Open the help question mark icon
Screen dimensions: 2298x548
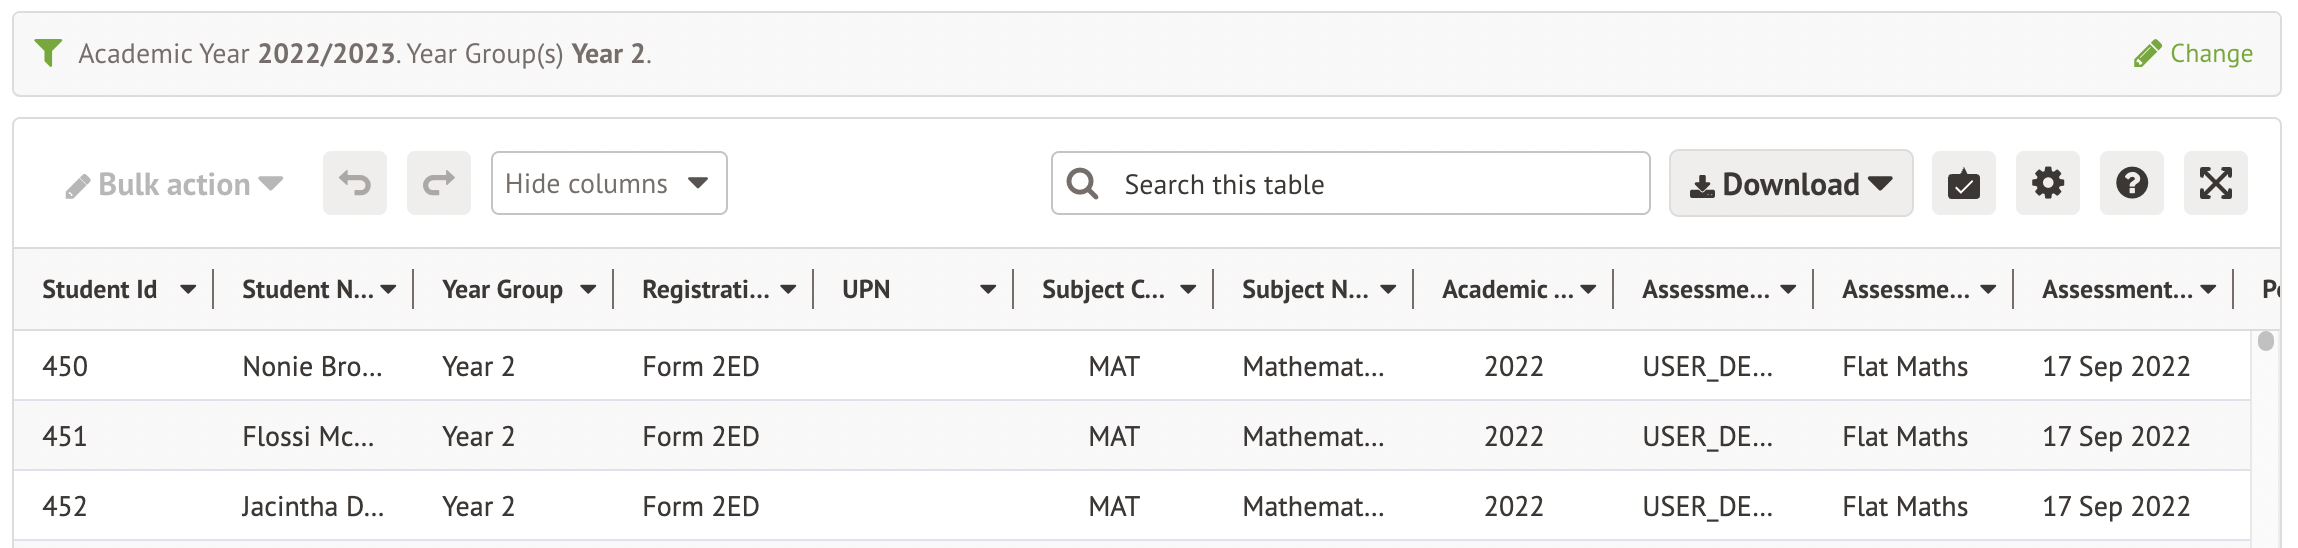click(x=2131, y=183)
